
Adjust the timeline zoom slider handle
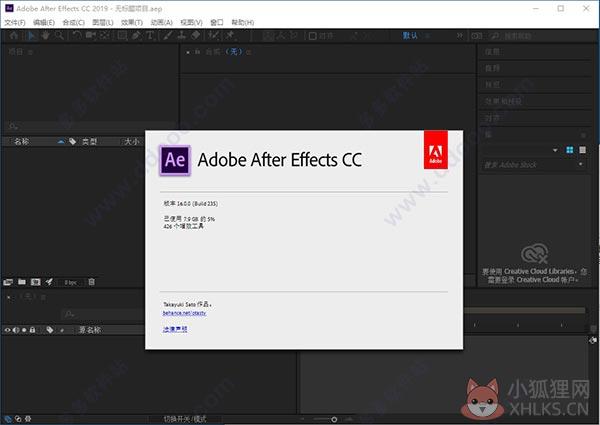click(334, 420)
